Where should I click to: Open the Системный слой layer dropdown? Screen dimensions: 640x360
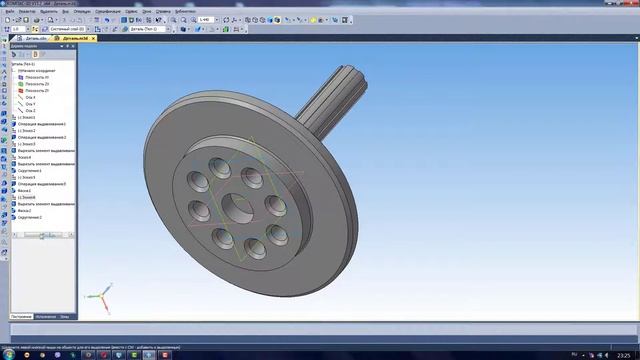88,29
